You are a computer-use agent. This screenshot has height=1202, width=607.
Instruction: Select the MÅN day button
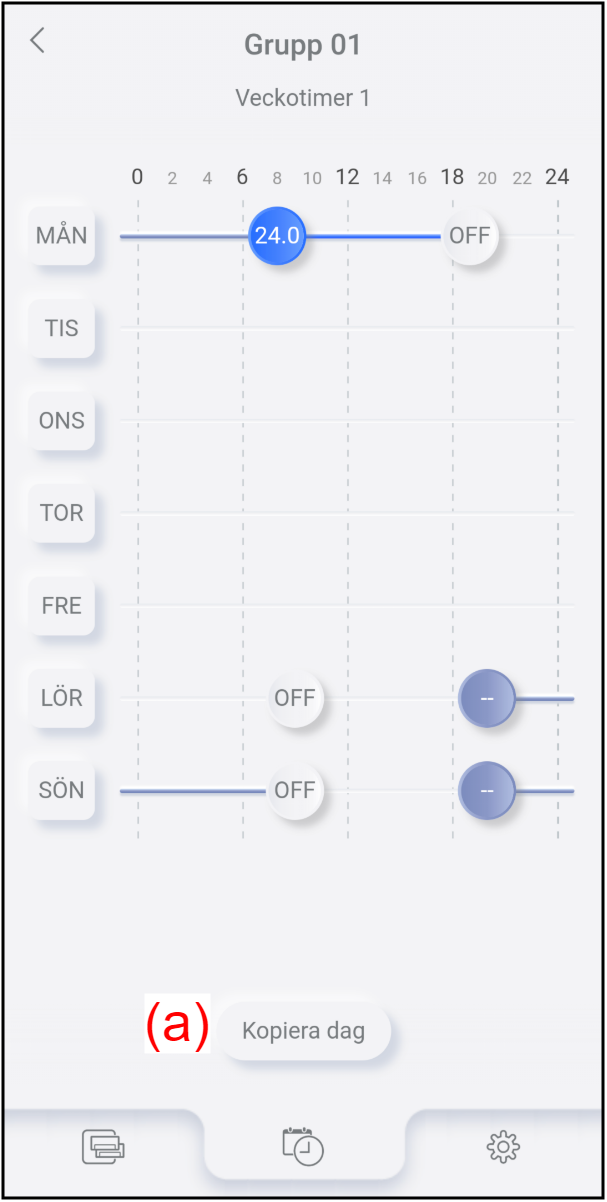coord(62,236)
